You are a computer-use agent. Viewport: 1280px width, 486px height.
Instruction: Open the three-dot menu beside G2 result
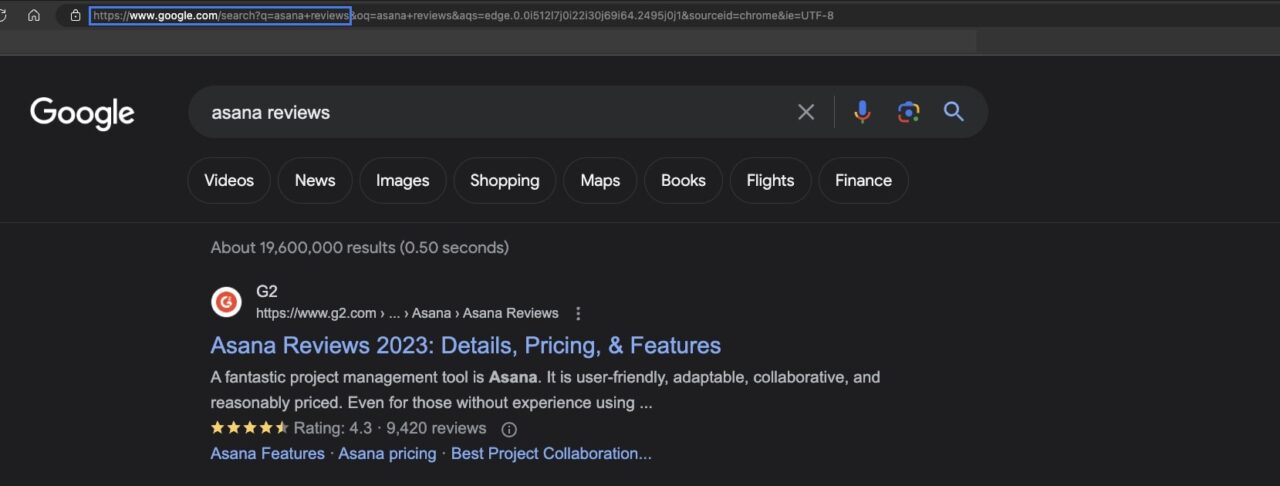point(578,313)
